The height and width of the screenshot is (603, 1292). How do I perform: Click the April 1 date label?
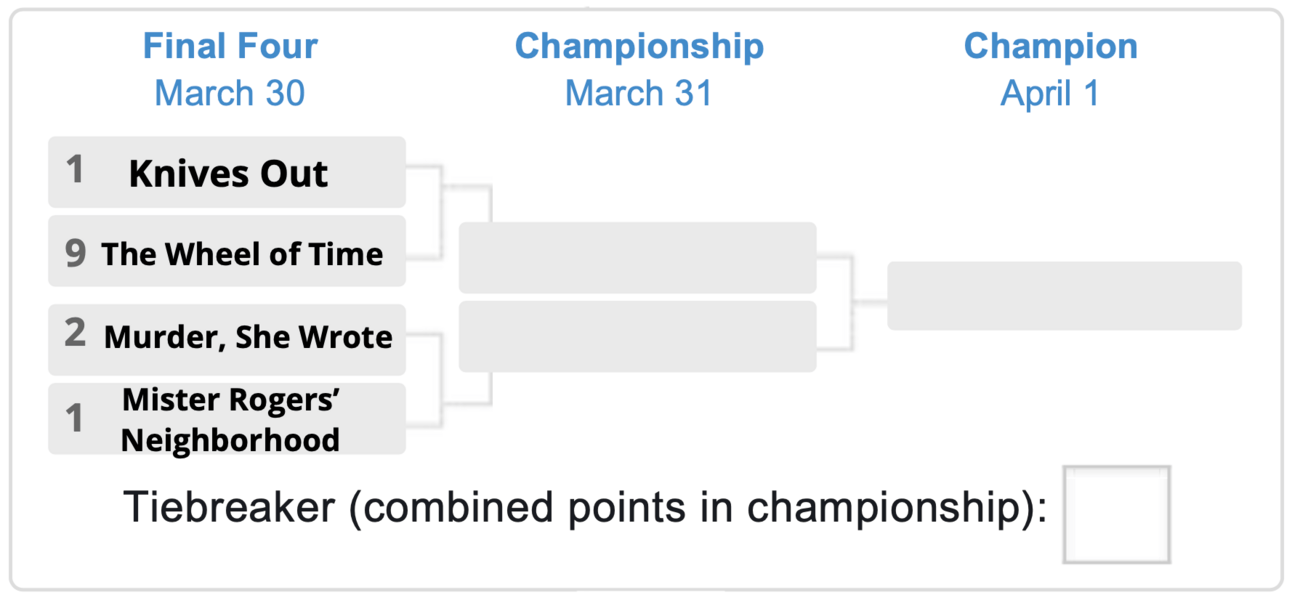click(1050, 93)
